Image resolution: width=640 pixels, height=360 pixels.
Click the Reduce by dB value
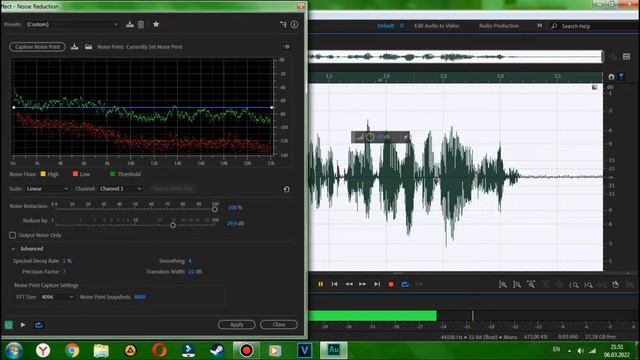(x=236, y=223)
